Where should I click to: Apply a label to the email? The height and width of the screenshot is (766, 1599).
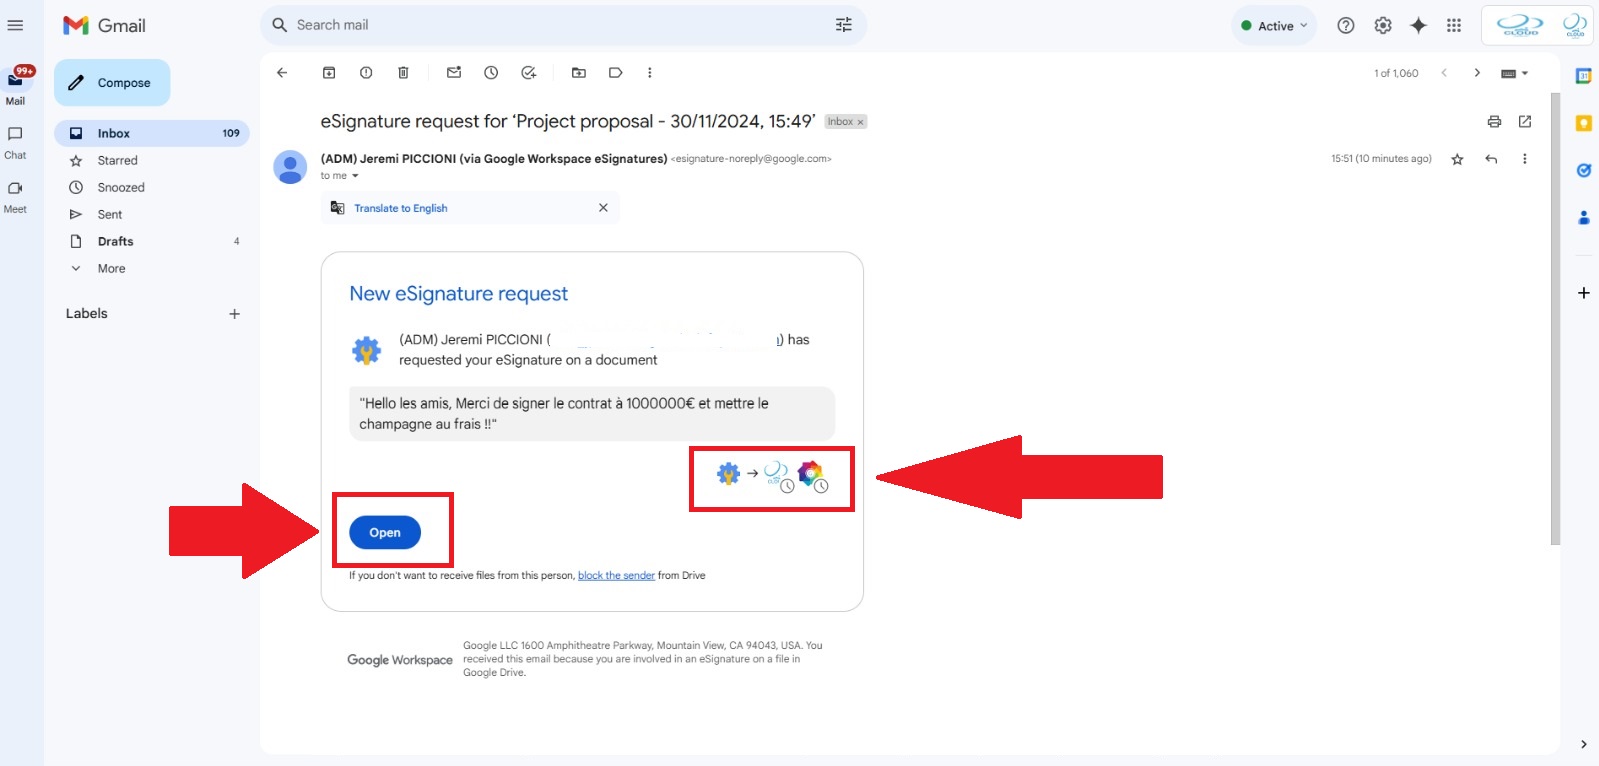[616, 73]
